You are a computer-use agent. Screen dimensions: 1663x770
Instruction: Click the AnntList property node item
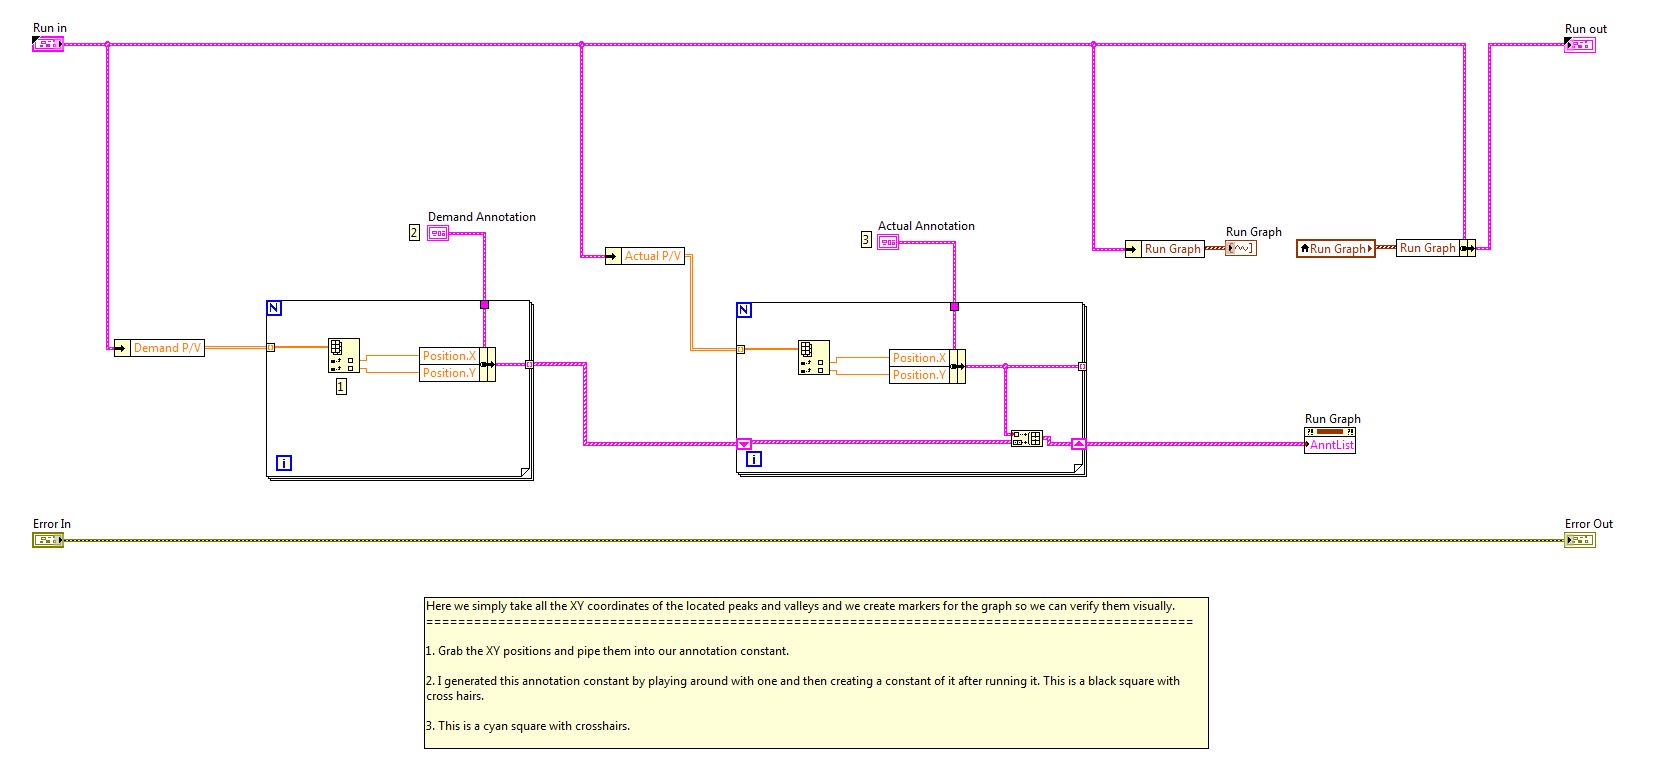coord(1330,445)
